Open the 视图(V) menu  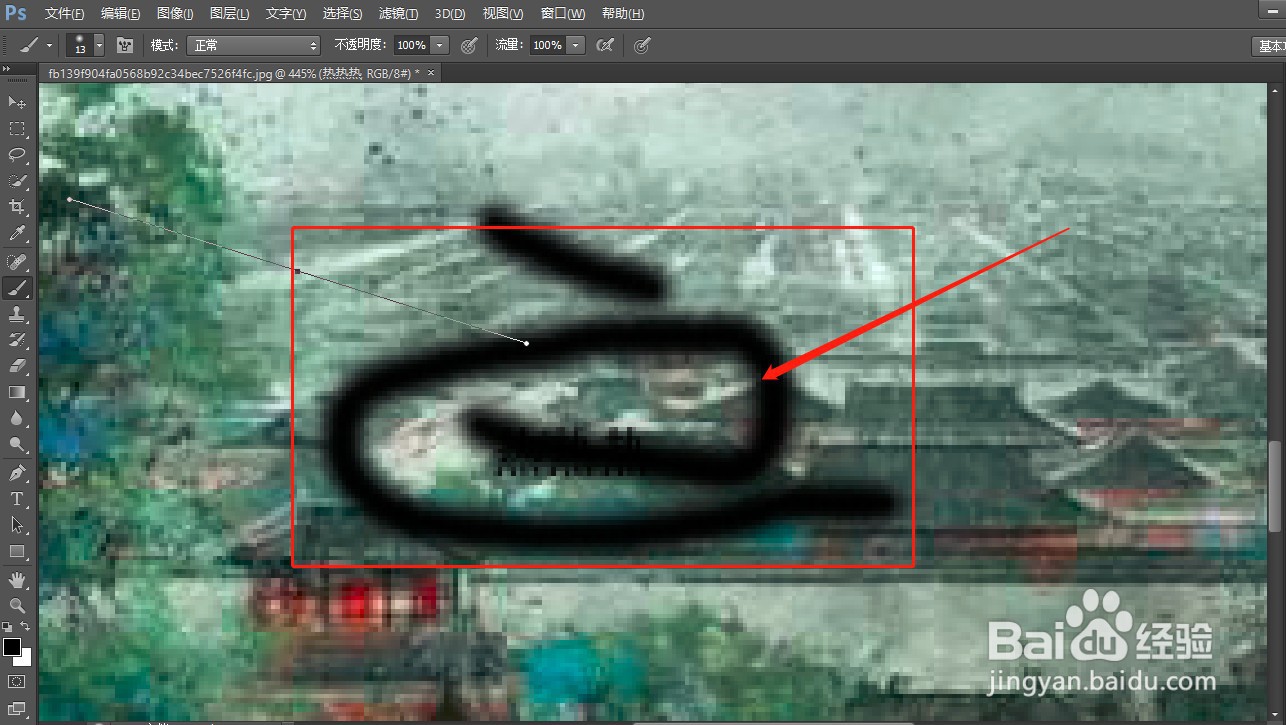[x=503, y=14]
